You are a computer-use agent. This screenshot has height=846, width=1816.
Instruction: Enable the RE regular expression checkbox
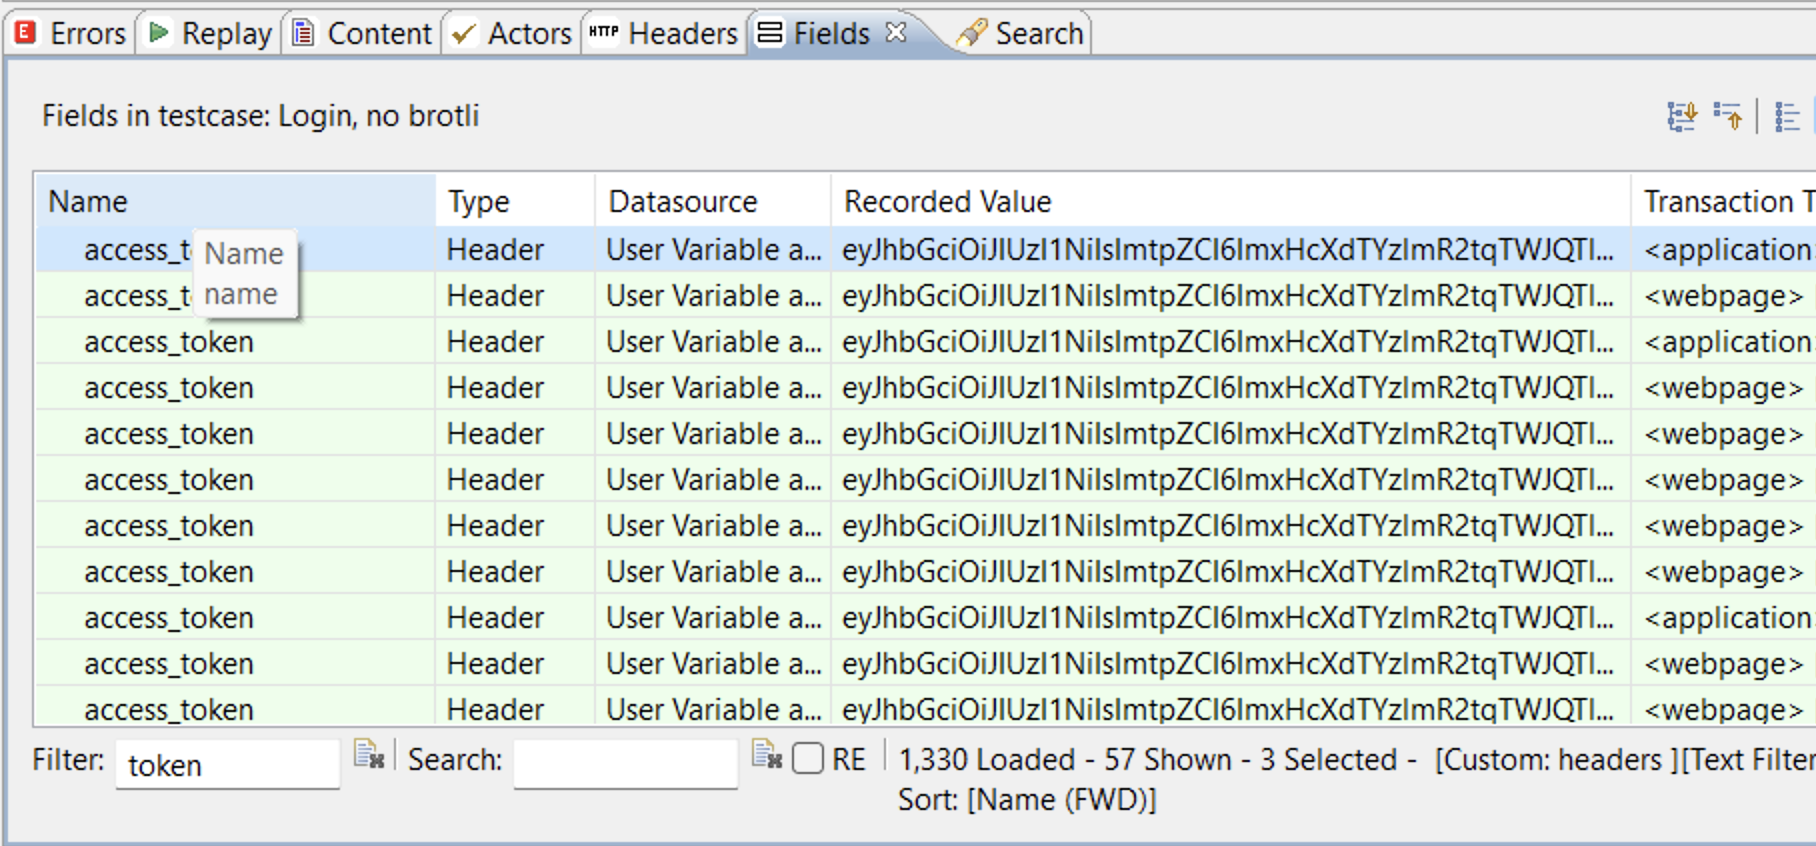808,759
